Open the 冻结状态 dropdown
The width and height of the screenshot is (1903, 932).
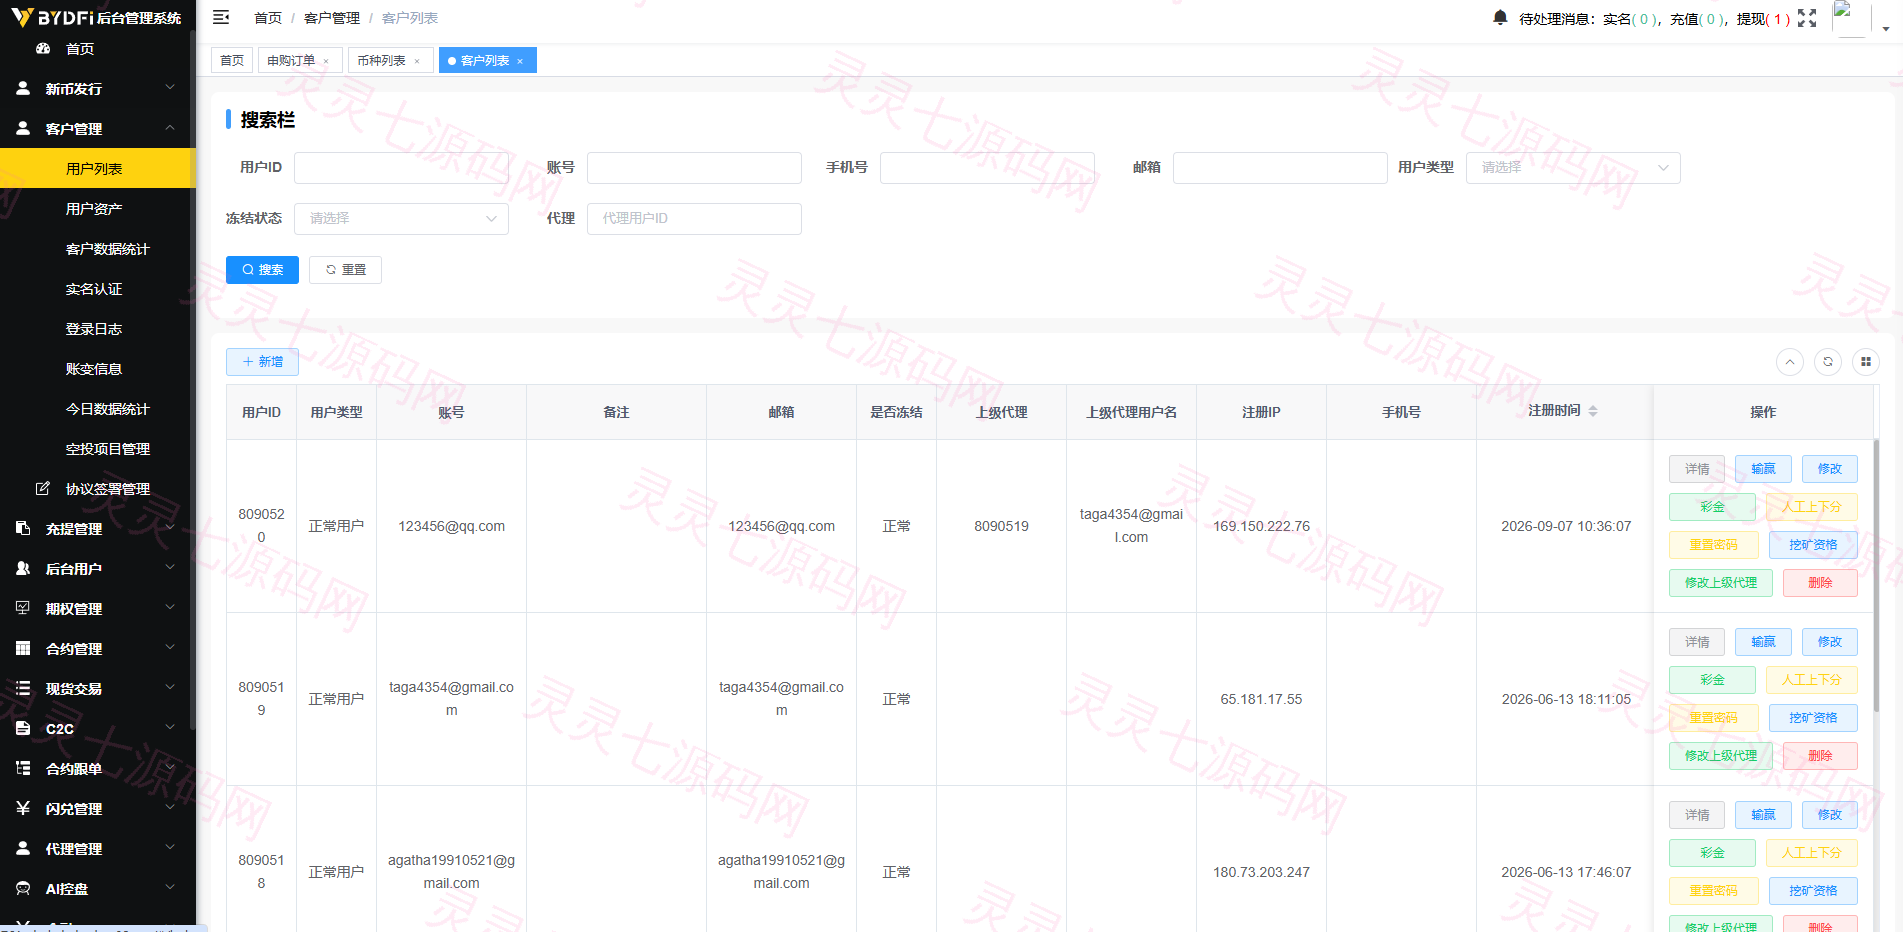pyautogui.click(x=401, y=219)
